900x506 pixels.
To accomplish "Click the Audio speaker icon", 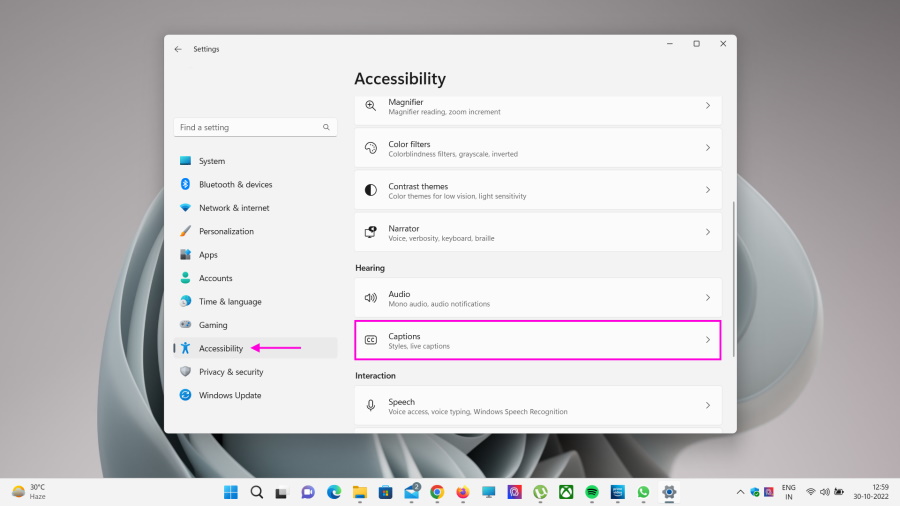I will [x=370, y=298].
